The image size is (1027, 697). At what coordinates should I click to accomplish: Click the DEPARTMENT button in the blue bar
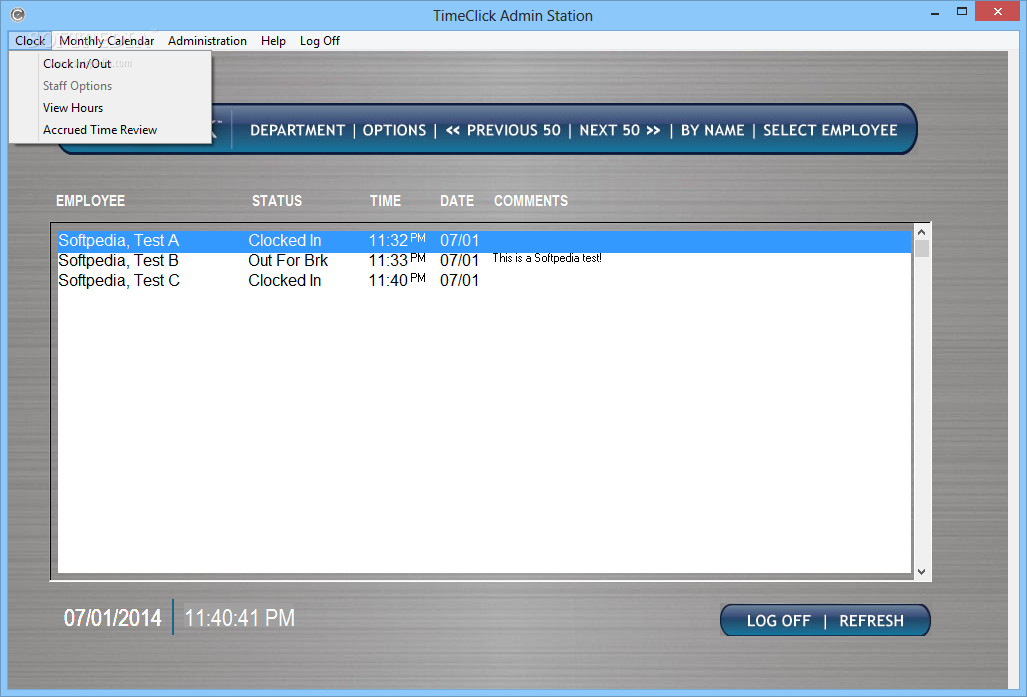pyautogui.click(x=297, y=130)
